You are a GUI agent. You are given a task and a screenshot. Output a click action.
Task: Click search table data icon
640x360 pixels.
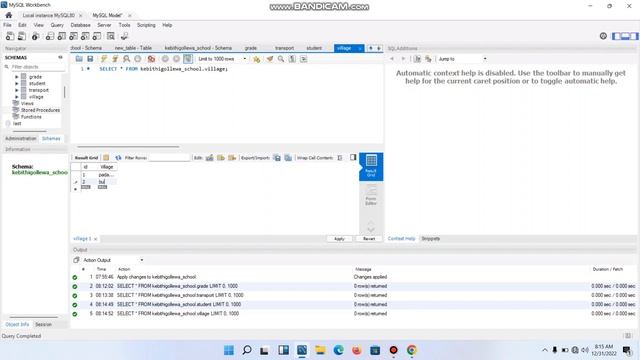111,36
